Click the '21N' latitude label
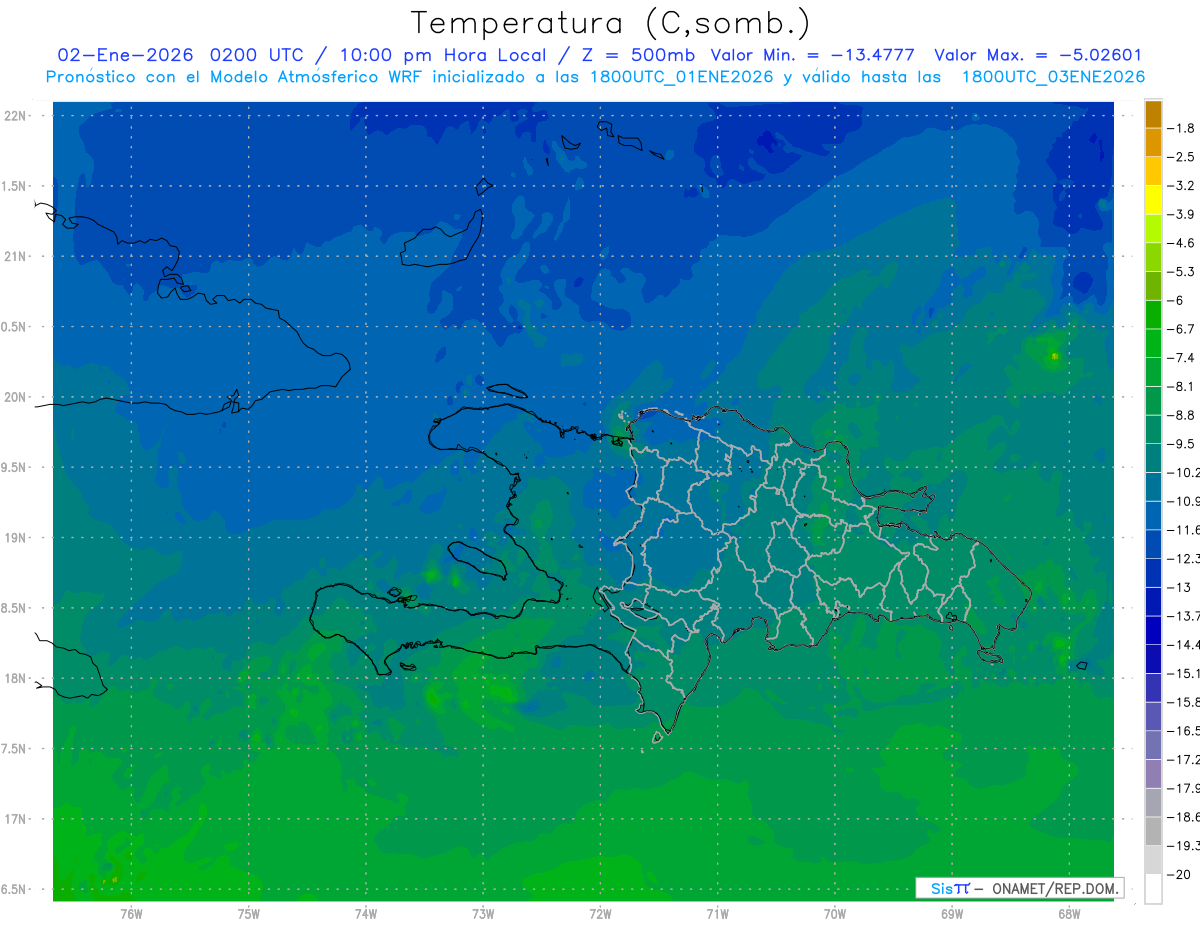This screenshot has height=927, width=1200. [x=17, y=257]
